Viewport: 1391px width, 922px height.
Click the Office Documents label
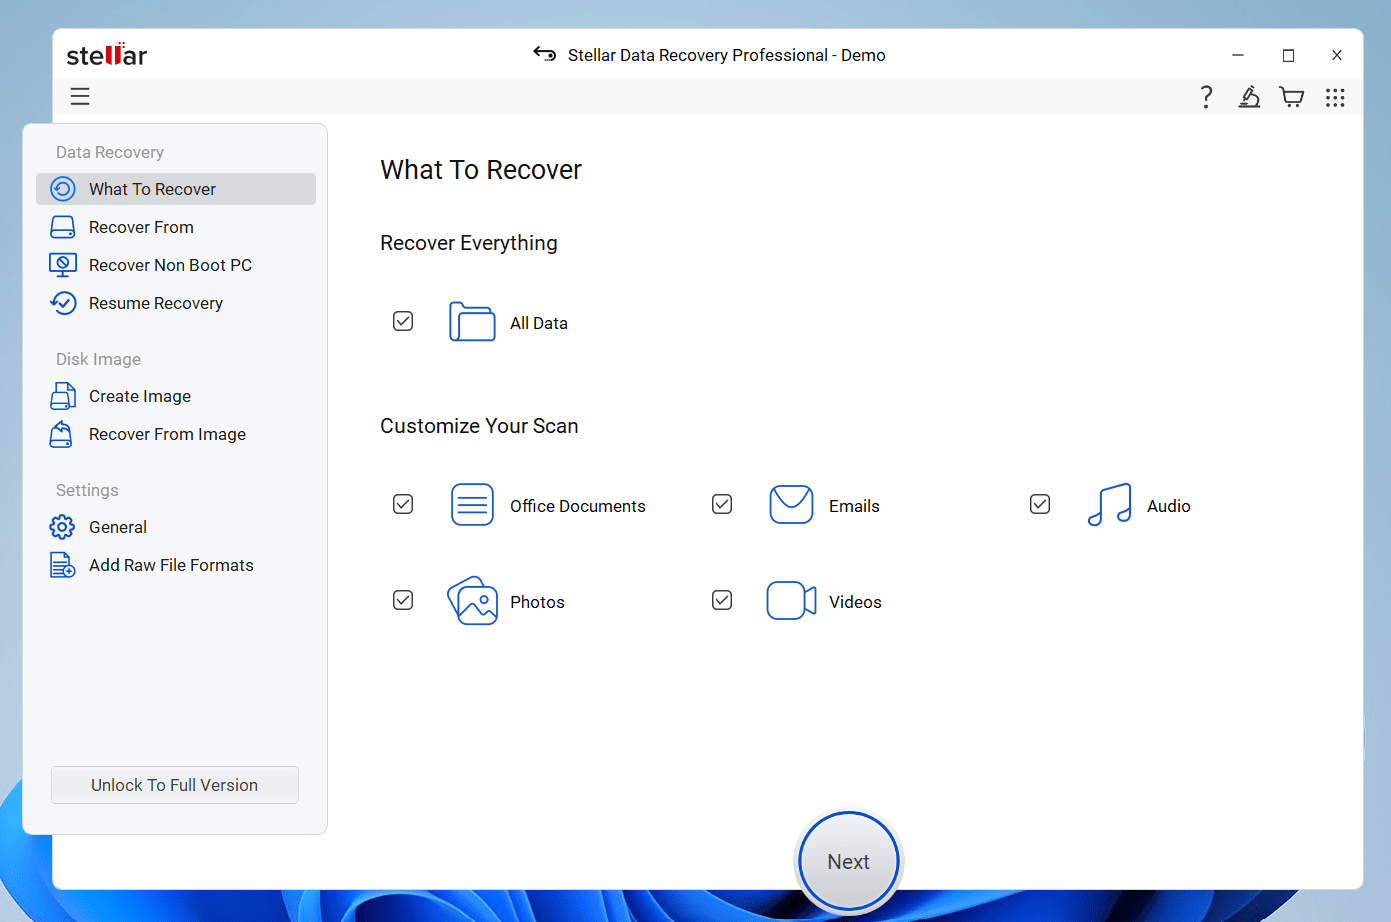578,506
